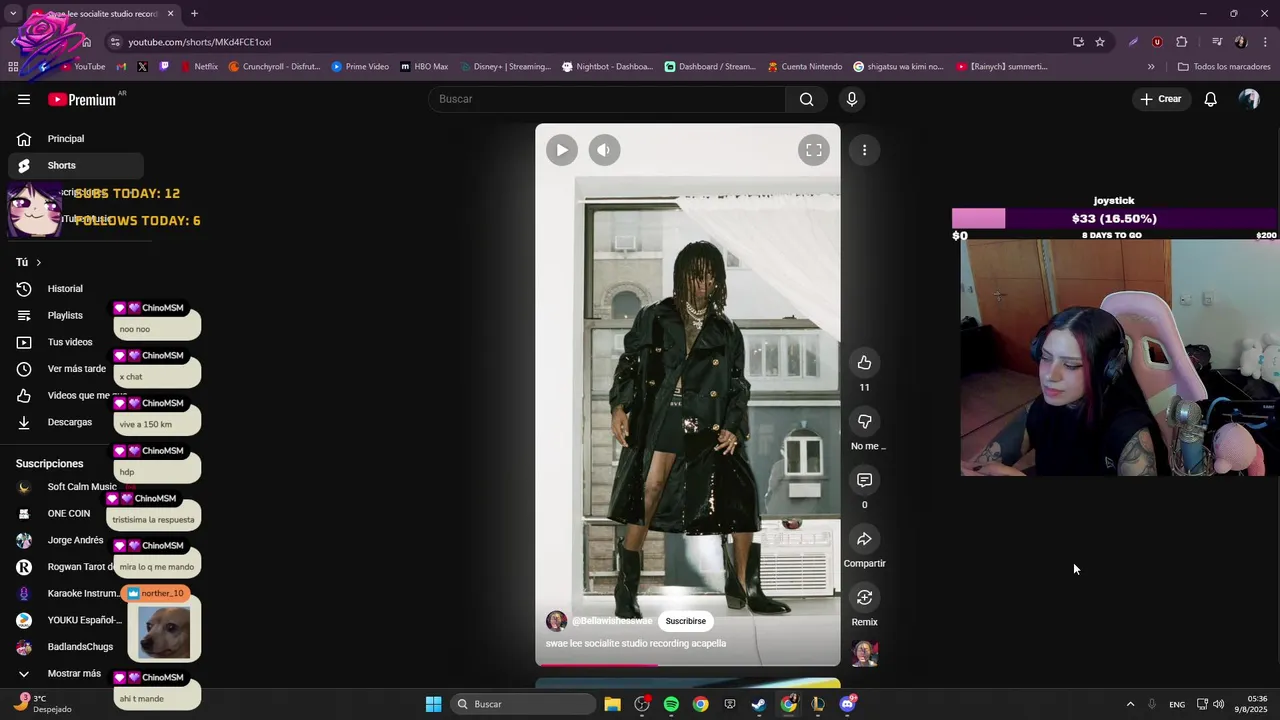Share the short via Compartir icon
The height and width of the screenshot is (720, 1280).
tap(864, 539)
